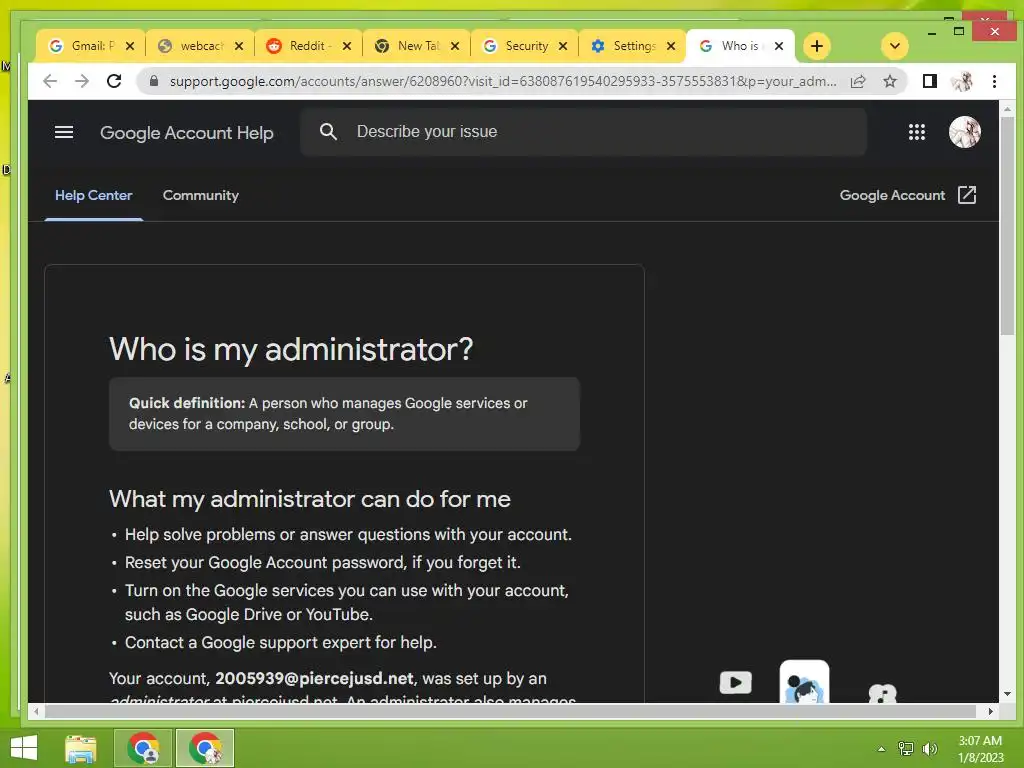Open Chrome profile avatar in toolbar
Image resolution: width=1024 pixels, height=768 pixels.
961,81
